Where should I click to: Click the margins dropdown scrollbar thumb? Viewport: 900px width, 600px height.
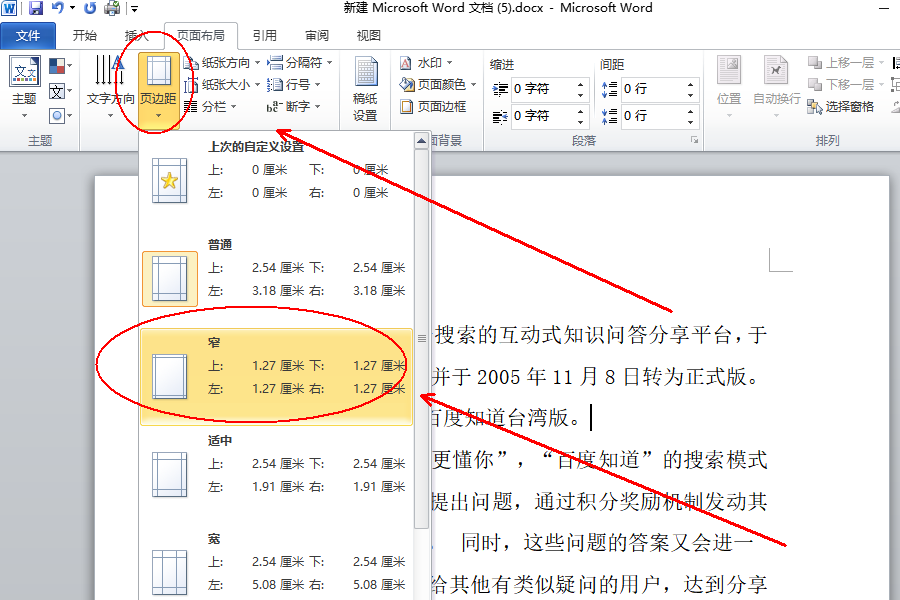(421, 339)
